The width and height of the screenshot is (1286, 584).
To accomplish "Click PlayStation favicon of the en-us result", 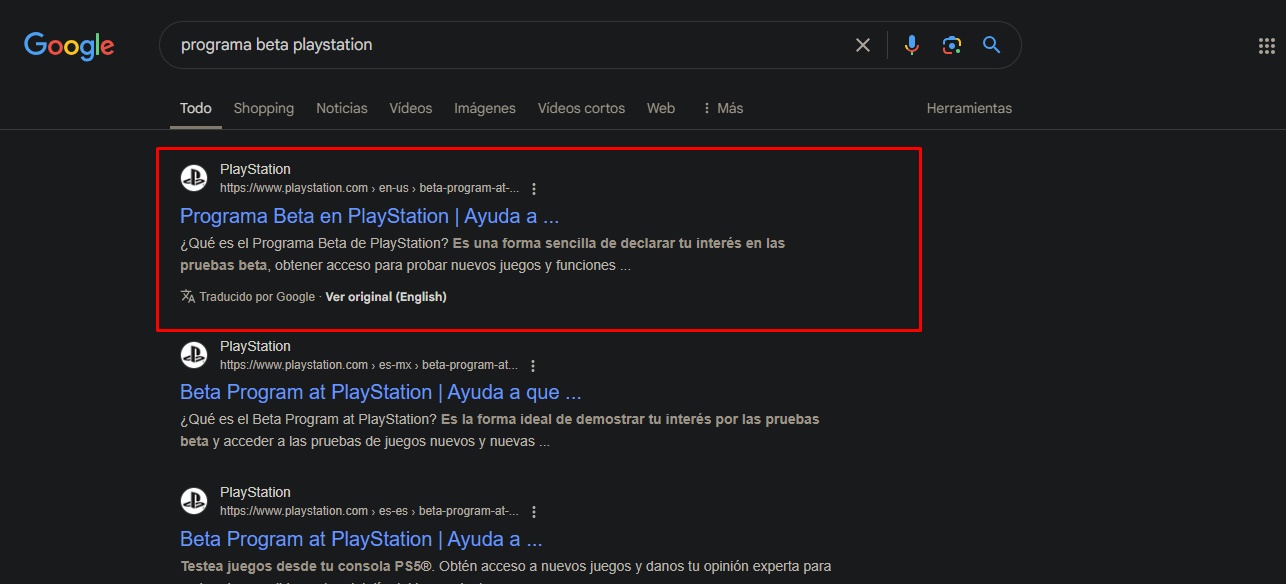I will pyautogui.click(x=193, y=178).
